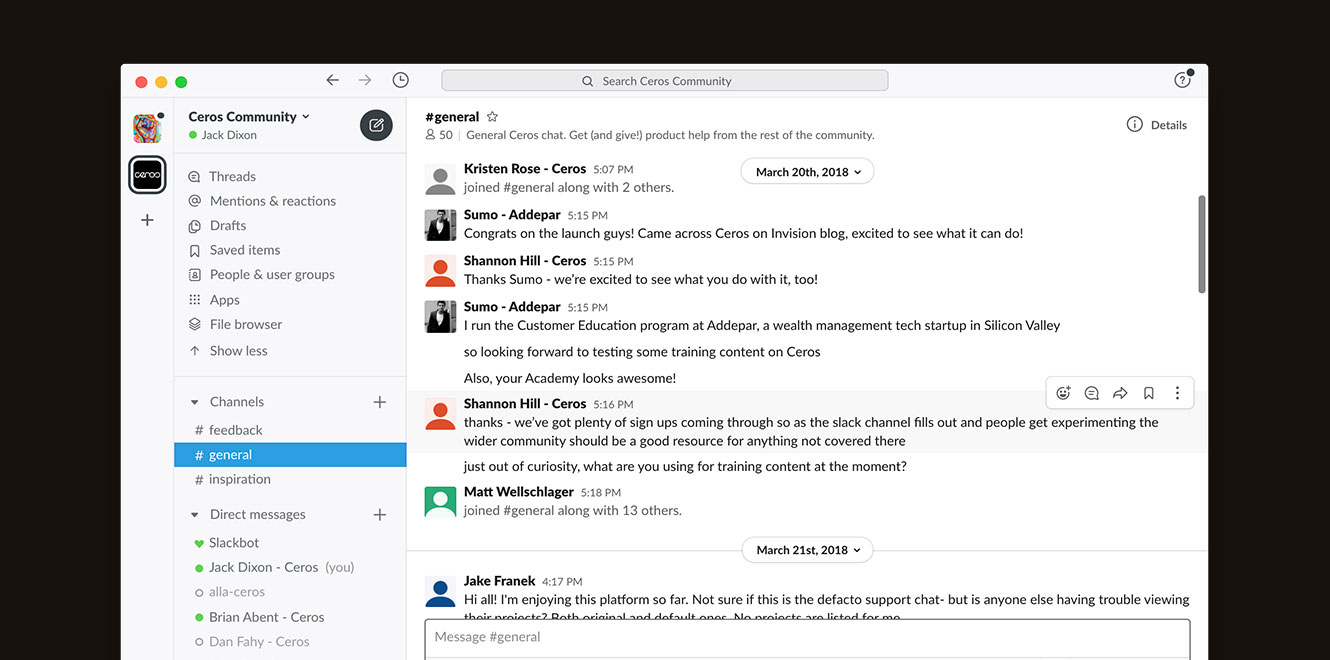Click the #general channel title

452,117
